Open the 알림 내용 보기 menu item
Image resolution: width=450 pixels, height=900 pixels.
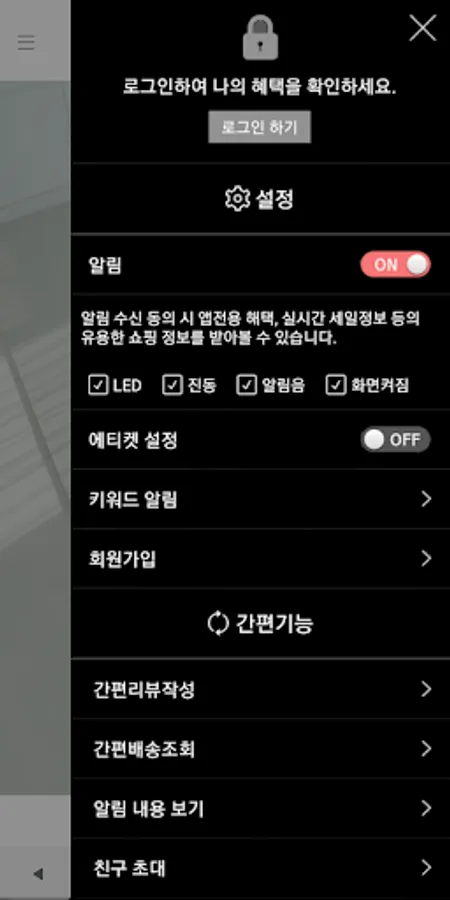point(261,809)
